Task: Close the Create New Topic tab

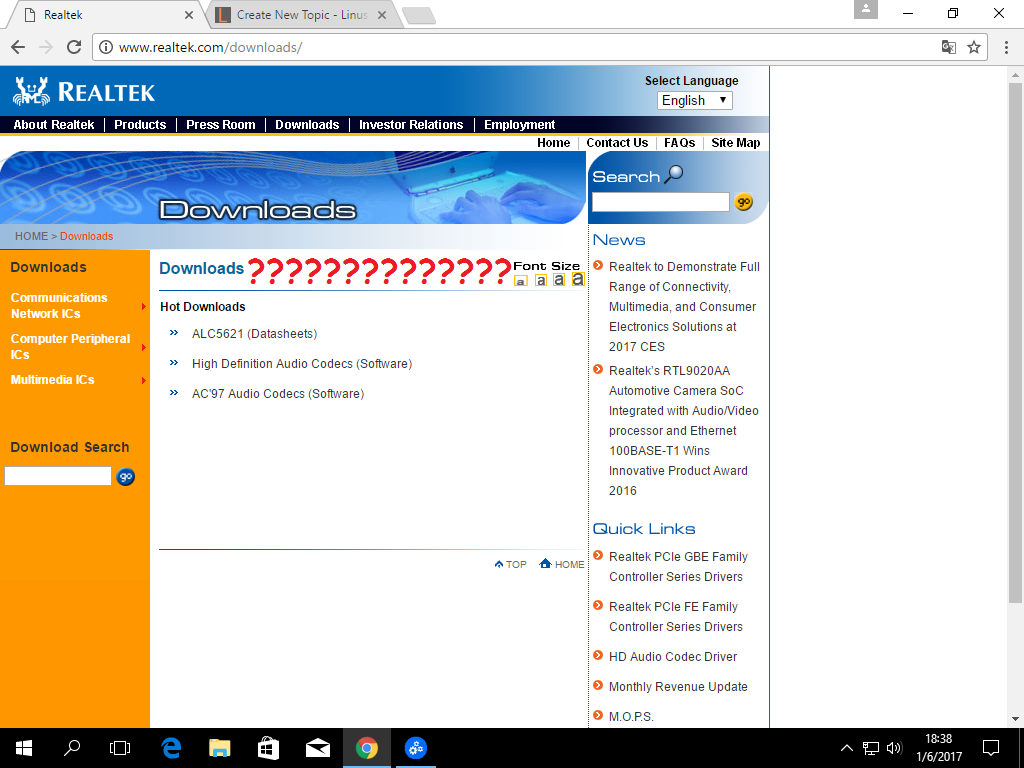Action: click(x=382, y=14)
